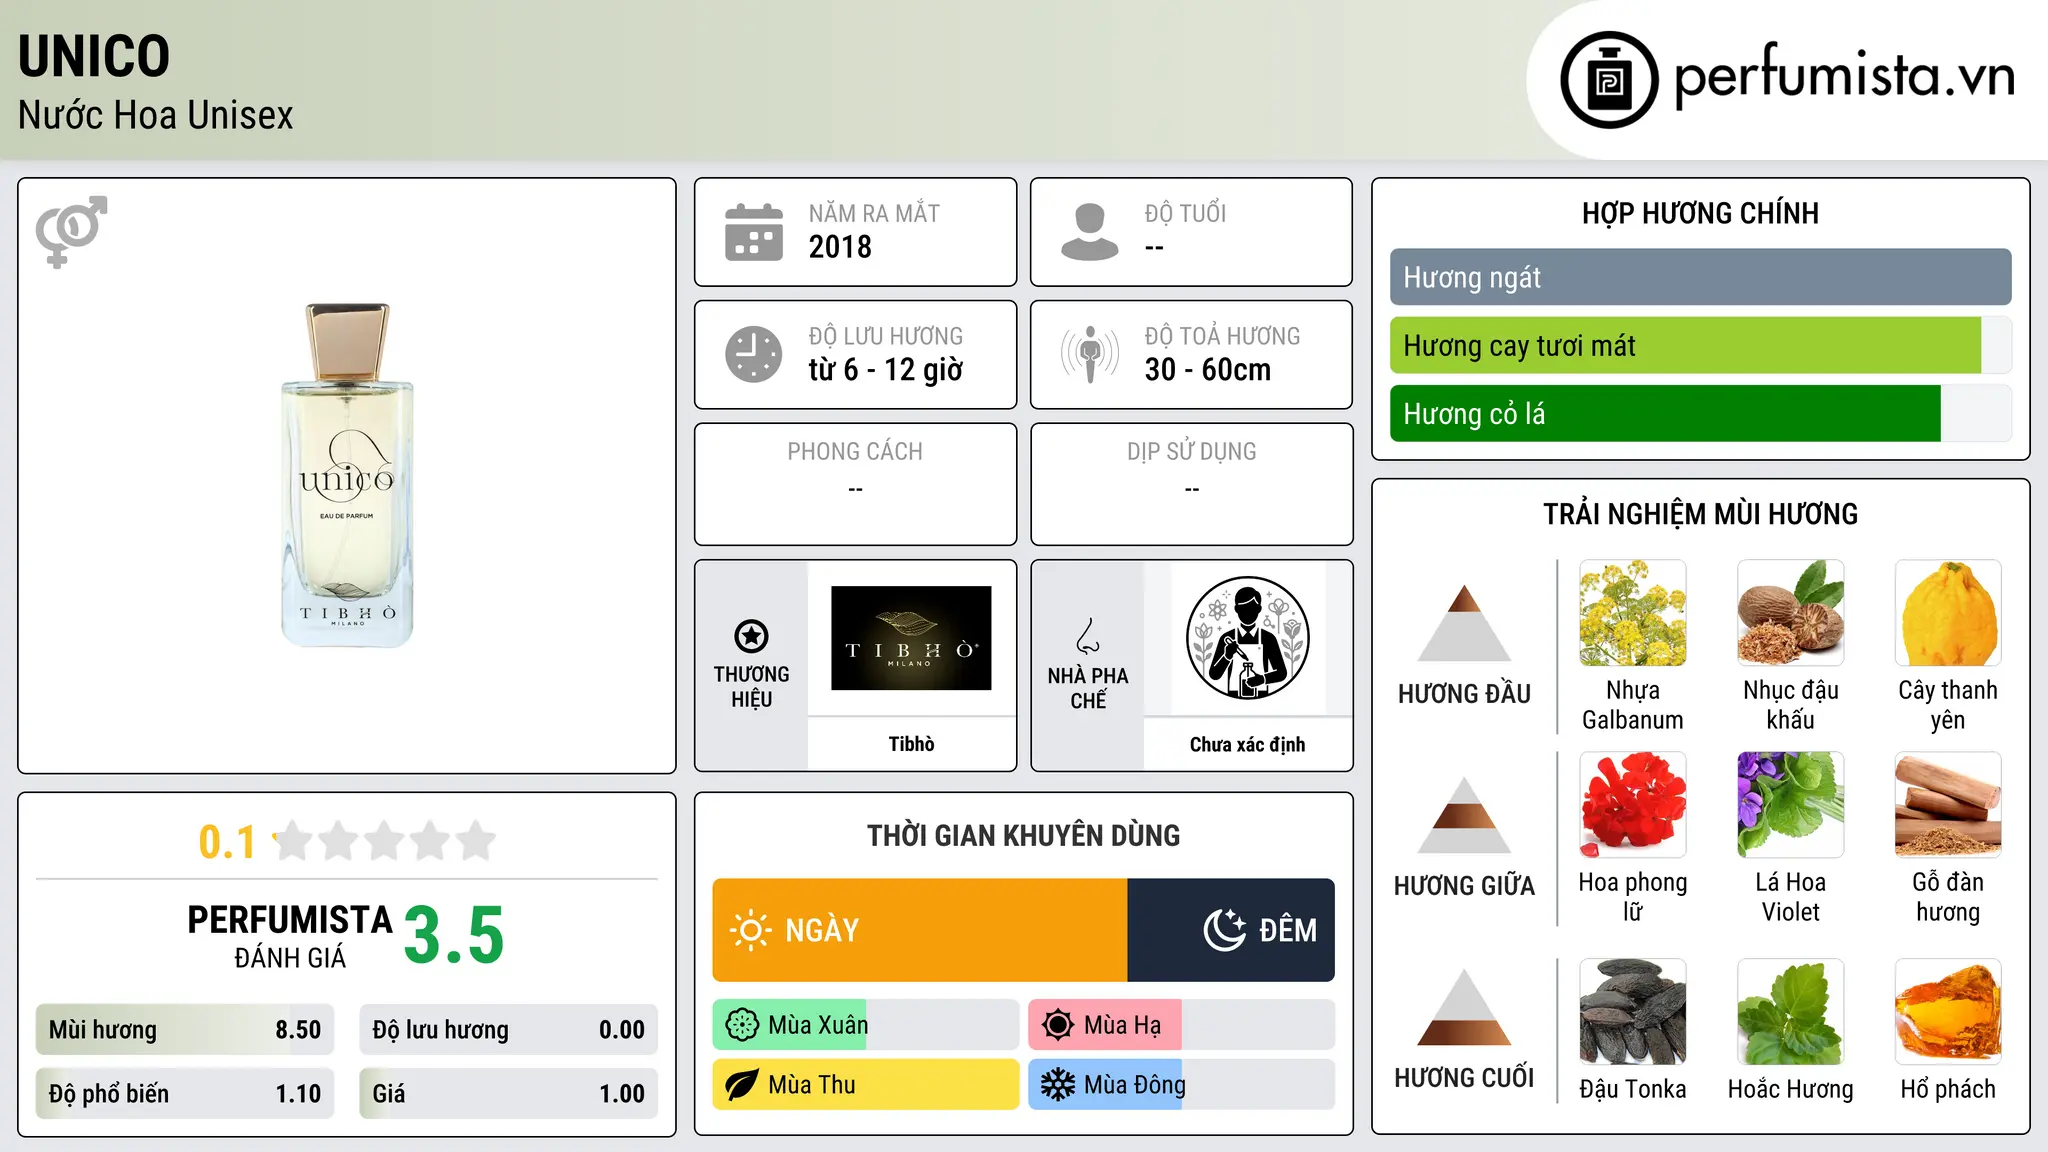
Task: Click the Hương đầu pyramid icon
Action: click(x=1464, y=623)
